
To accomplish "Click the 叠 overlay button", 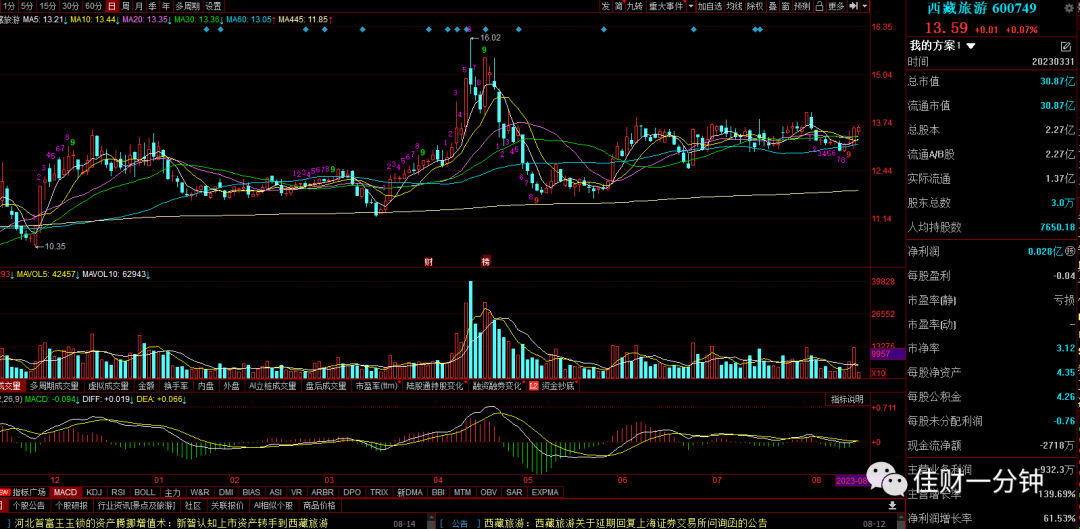I will (773, 6).
